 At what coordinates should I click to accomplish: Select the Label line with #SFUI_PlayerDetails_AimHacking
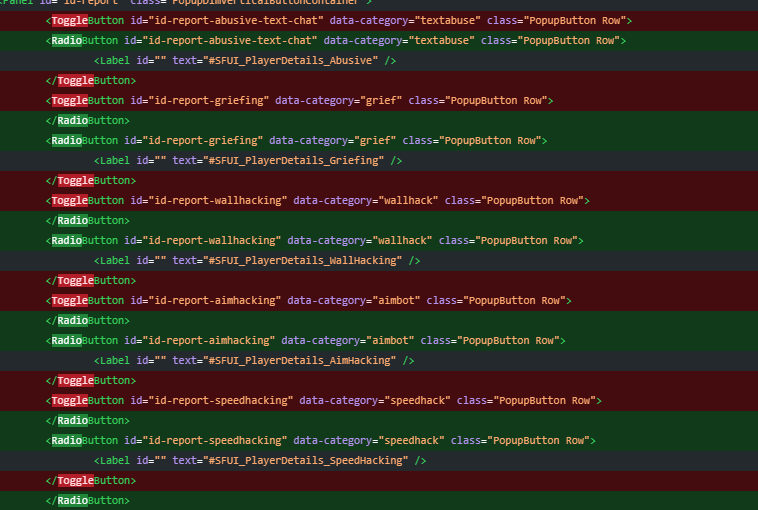coord(379,361)
